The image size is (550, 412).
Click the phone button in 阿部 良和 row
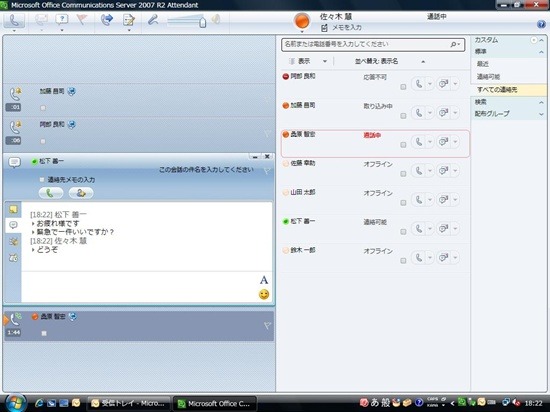(418, 84)
